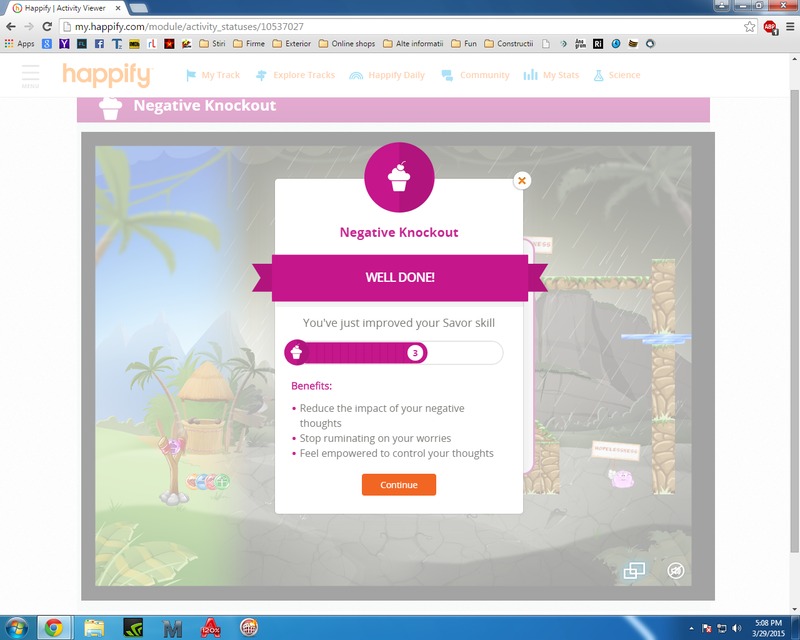
Task: Click the level 3 marker on the progress bar
Action: click(415, 353)
